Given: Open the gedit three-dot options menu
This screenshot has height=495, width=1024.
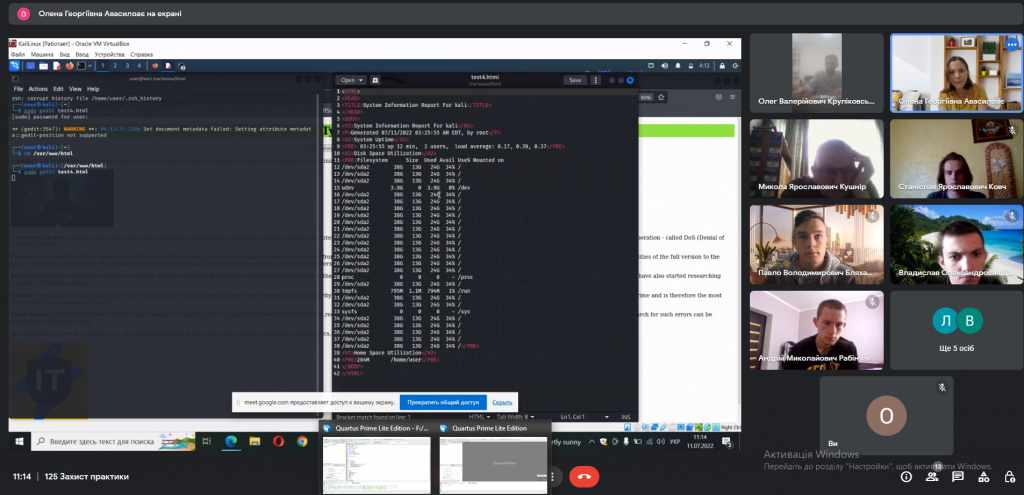Looking at the screenshot, I should (595, 80).
